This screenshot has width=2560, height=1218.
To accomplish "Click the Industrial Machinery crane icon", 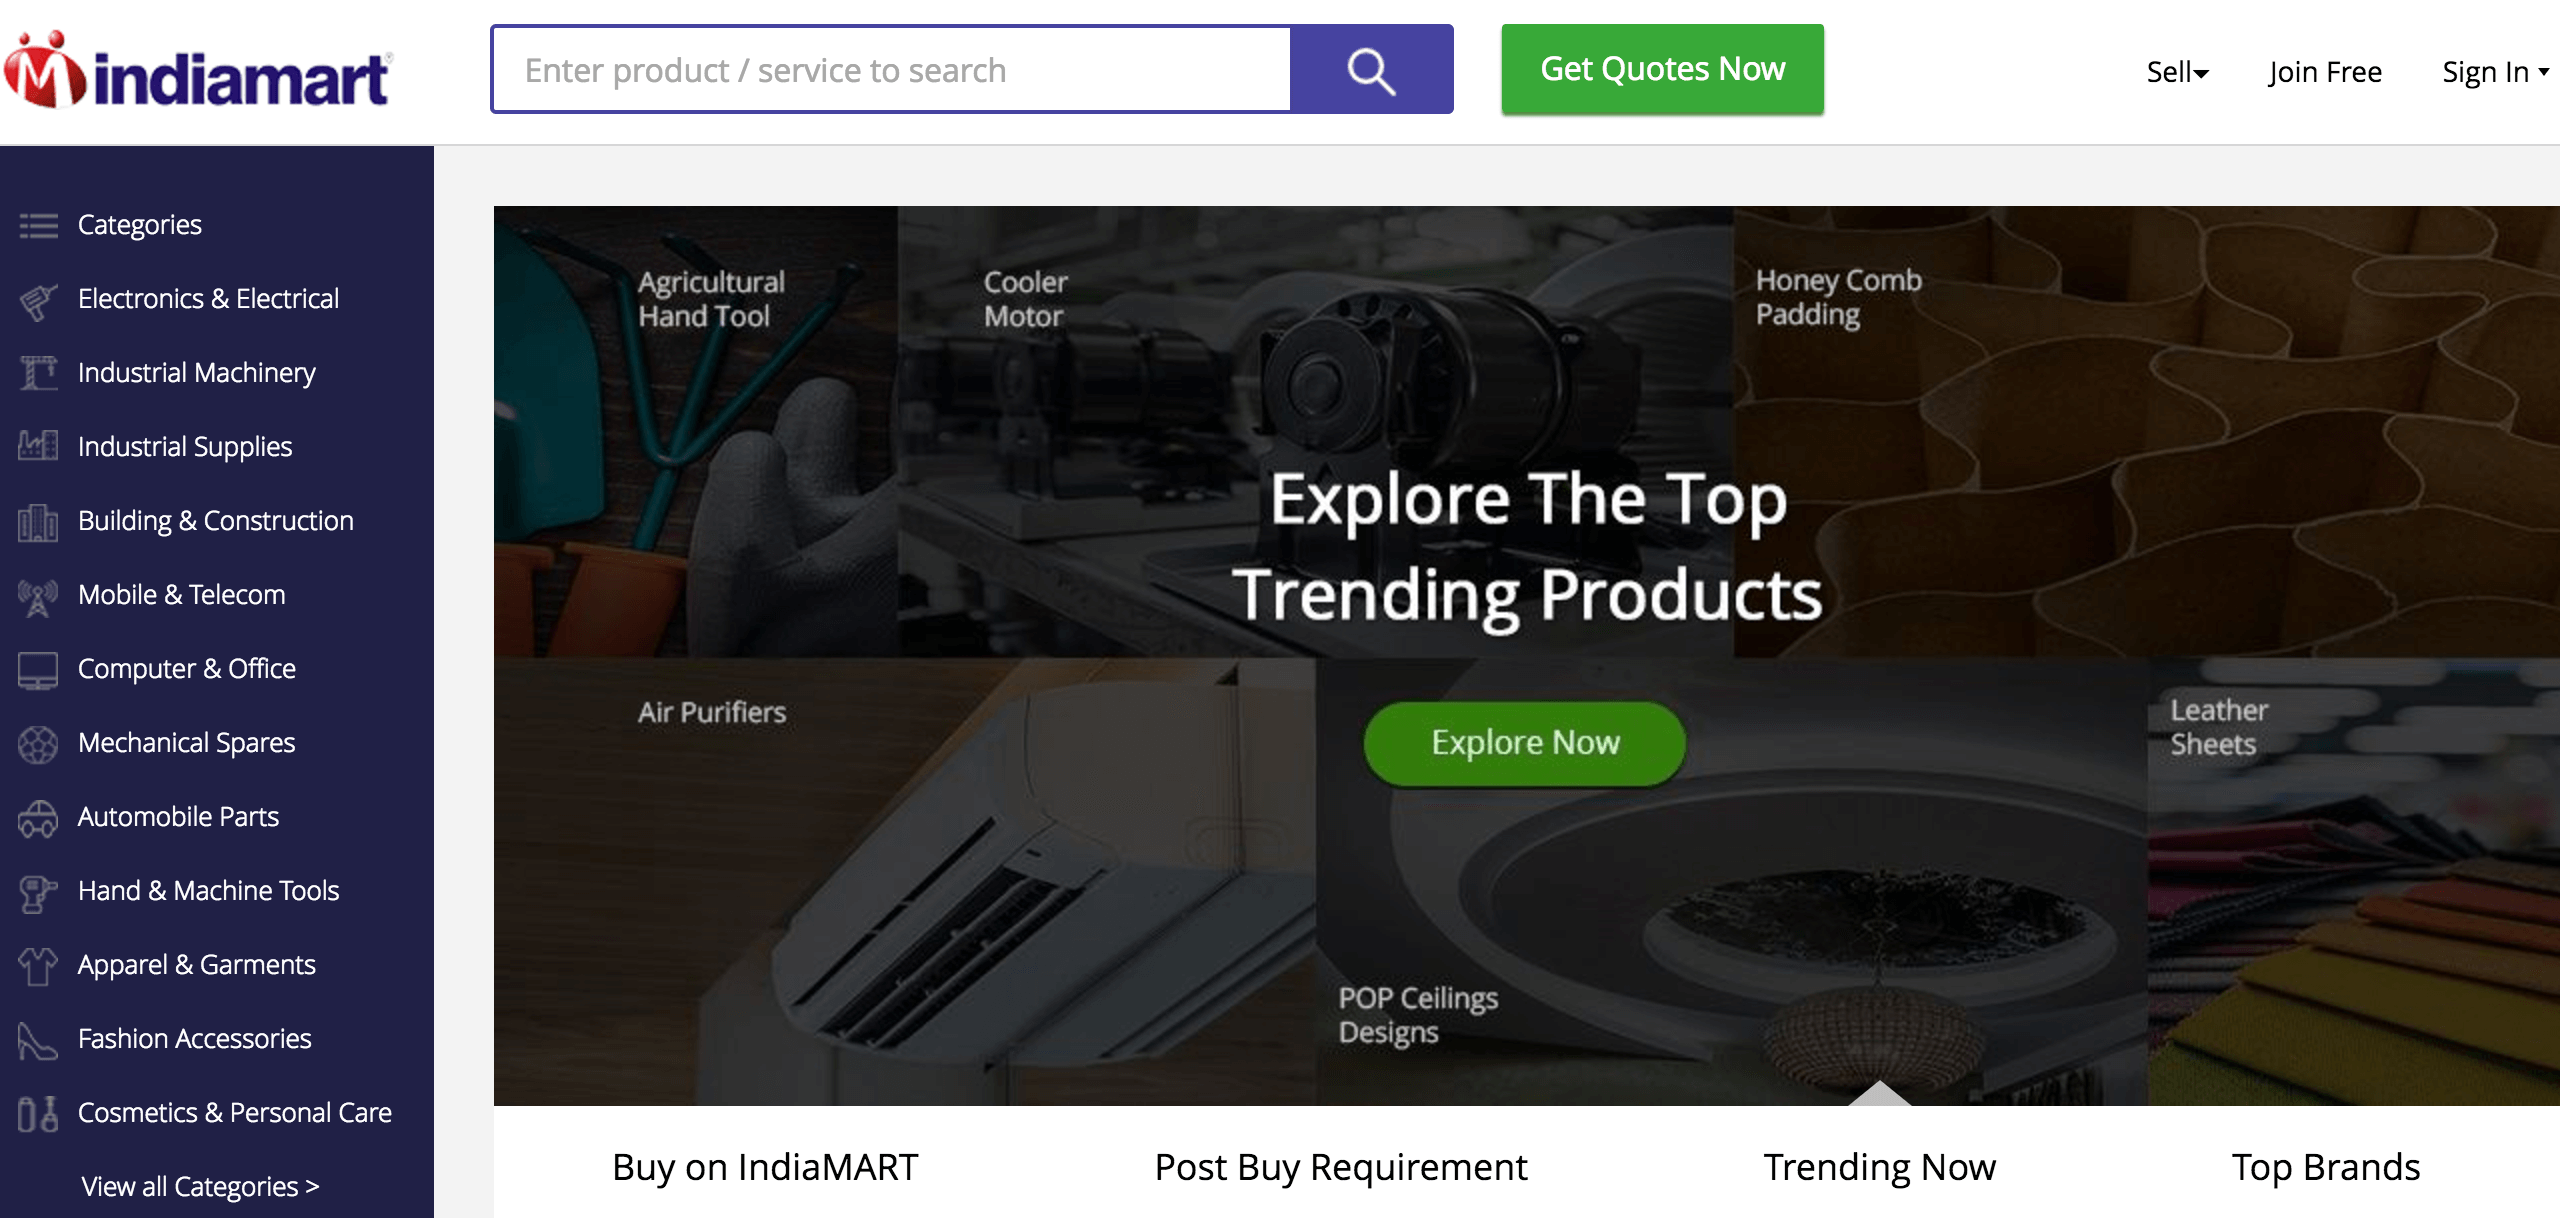I will 38,373.
